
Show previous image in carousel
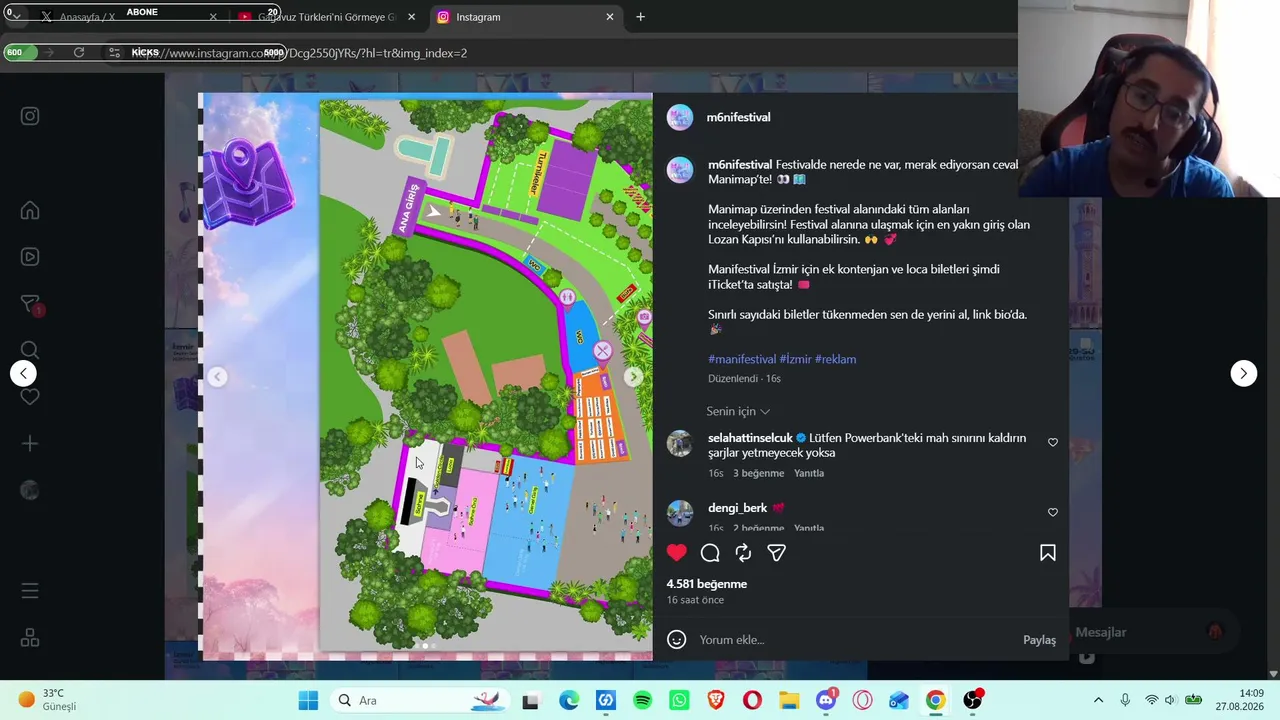217,377
